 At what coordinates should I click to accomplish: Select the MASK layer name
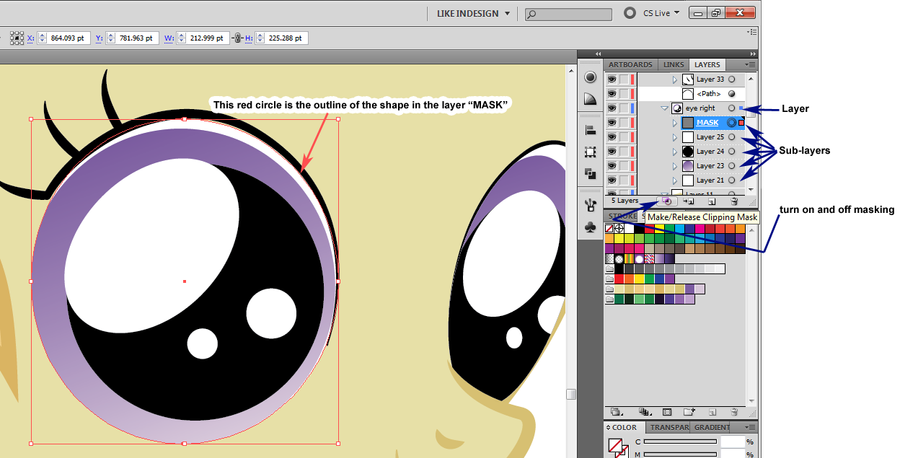point(707,123)
